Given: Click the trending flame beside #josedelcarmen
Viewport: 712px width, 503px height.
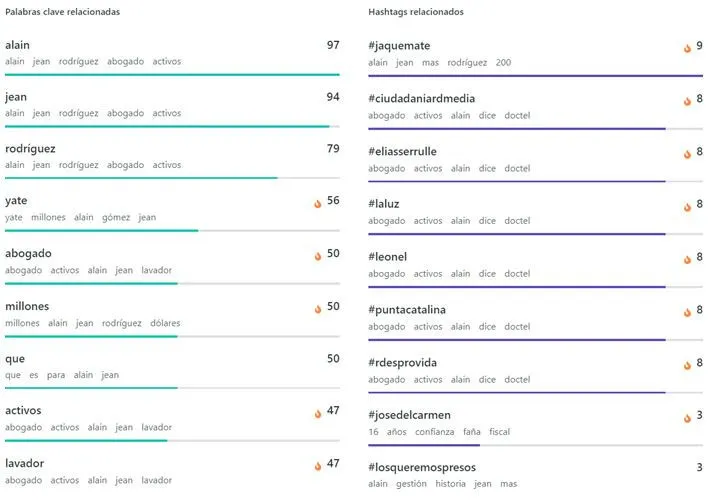Looking at the screenshot, I should pyautogui.click(x=687, y=417).
